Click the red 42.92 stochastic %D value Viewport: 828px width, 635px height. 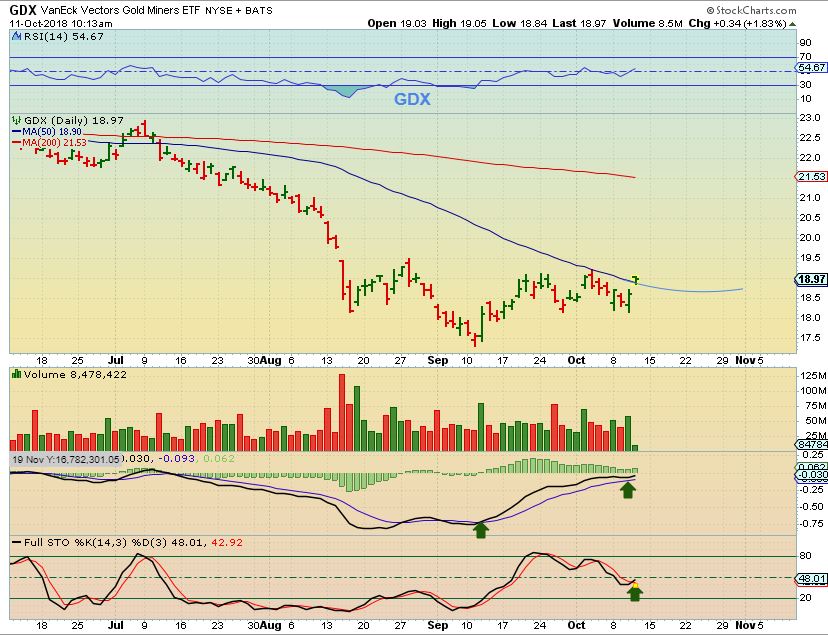pyautogui.click(x=227, y=542)
